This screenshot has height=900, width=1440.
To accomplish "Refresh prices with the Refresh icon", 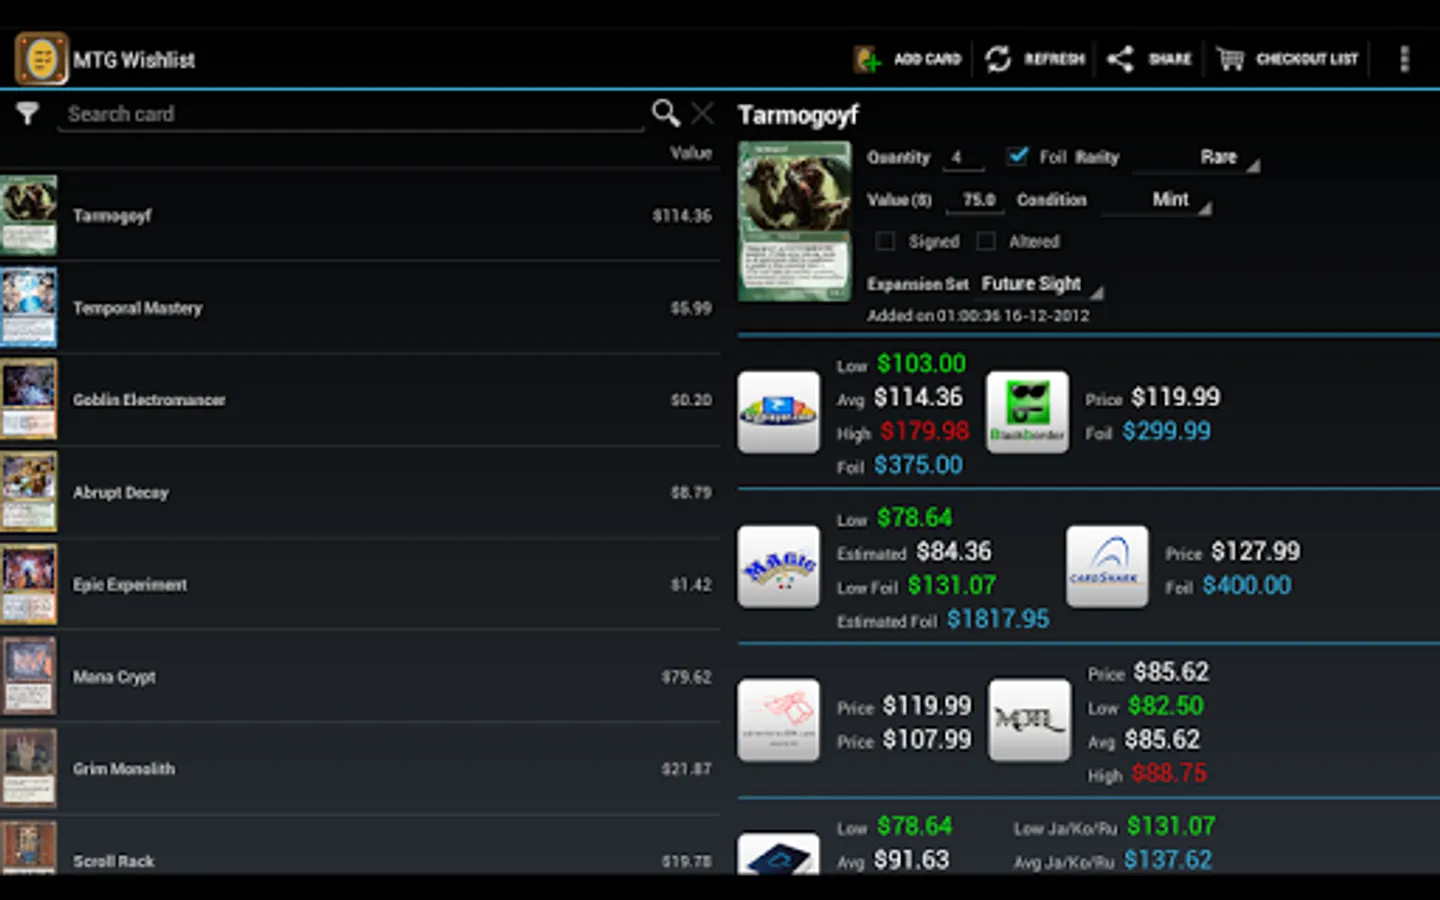I will point(997,59).
